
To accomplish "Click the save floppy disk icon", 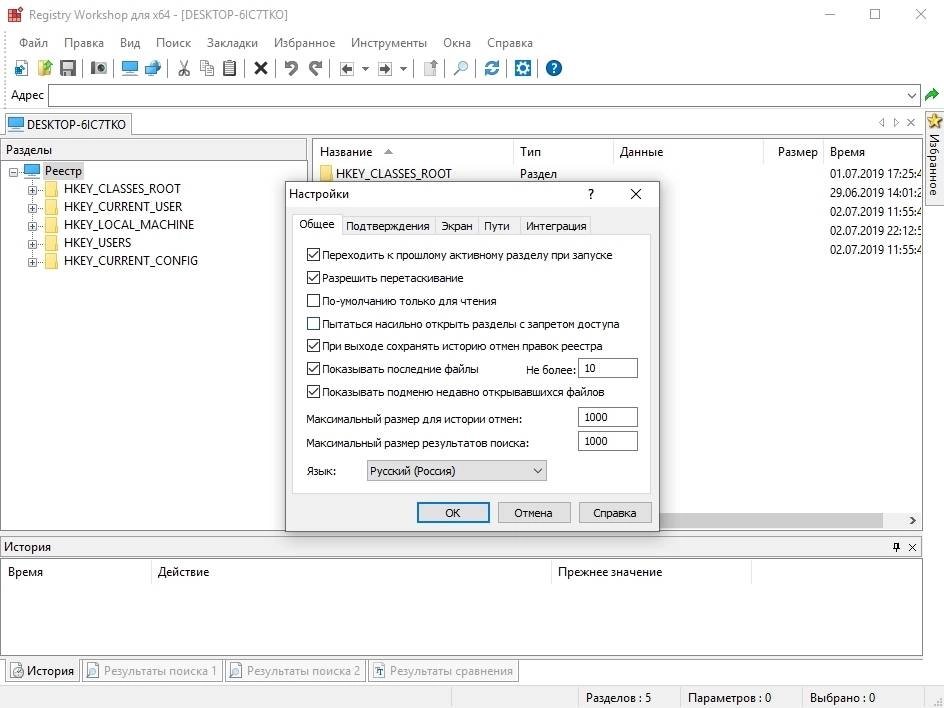I will coord(67,68).
